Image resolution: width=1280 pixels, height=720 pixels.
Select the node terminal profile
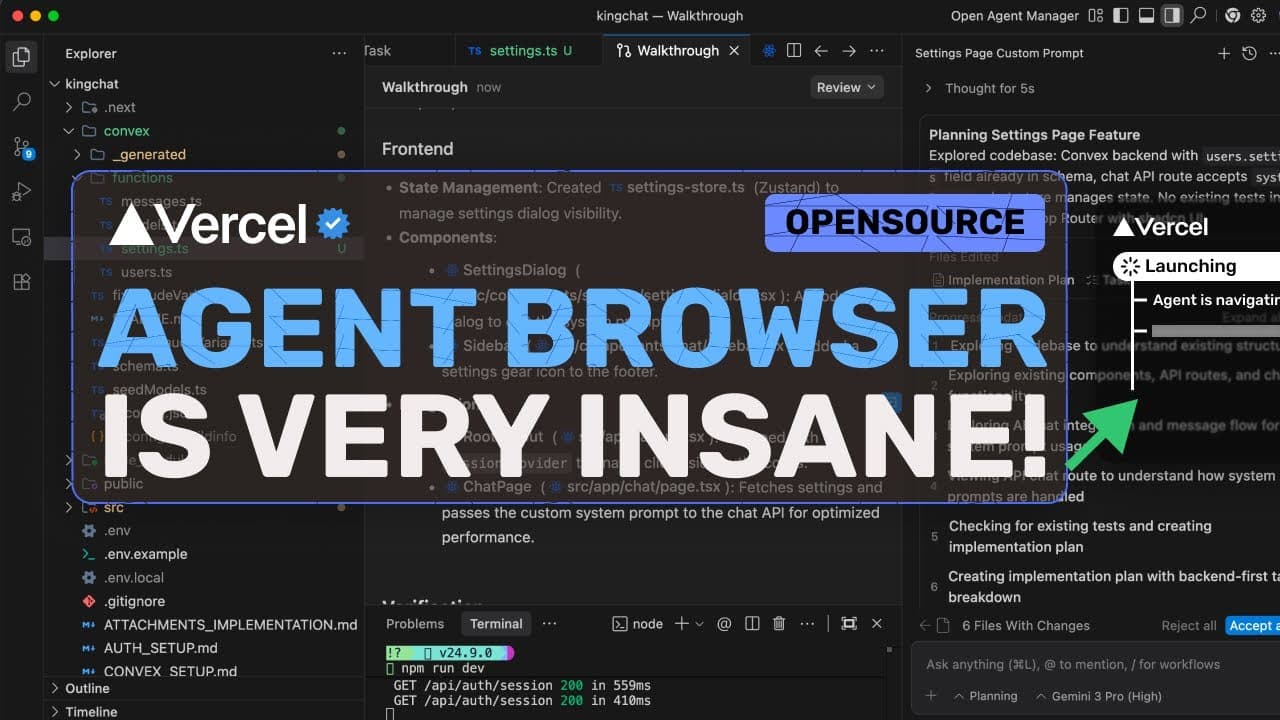tap(638, 623)
